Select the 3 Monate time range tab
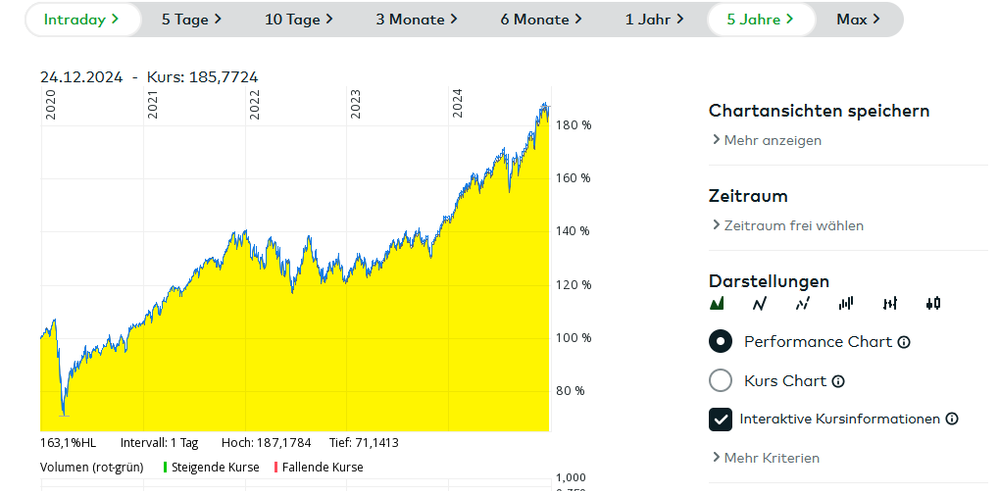Image resolution: width=999 pixels, height=491 pixels. 416,19
